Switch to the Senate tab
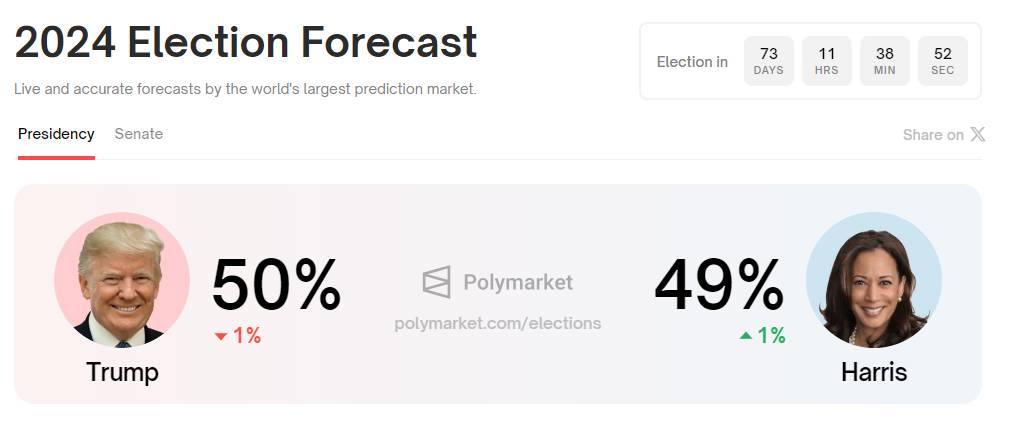This screenshot has height=438, width=1022. click(x=138, y=134)
